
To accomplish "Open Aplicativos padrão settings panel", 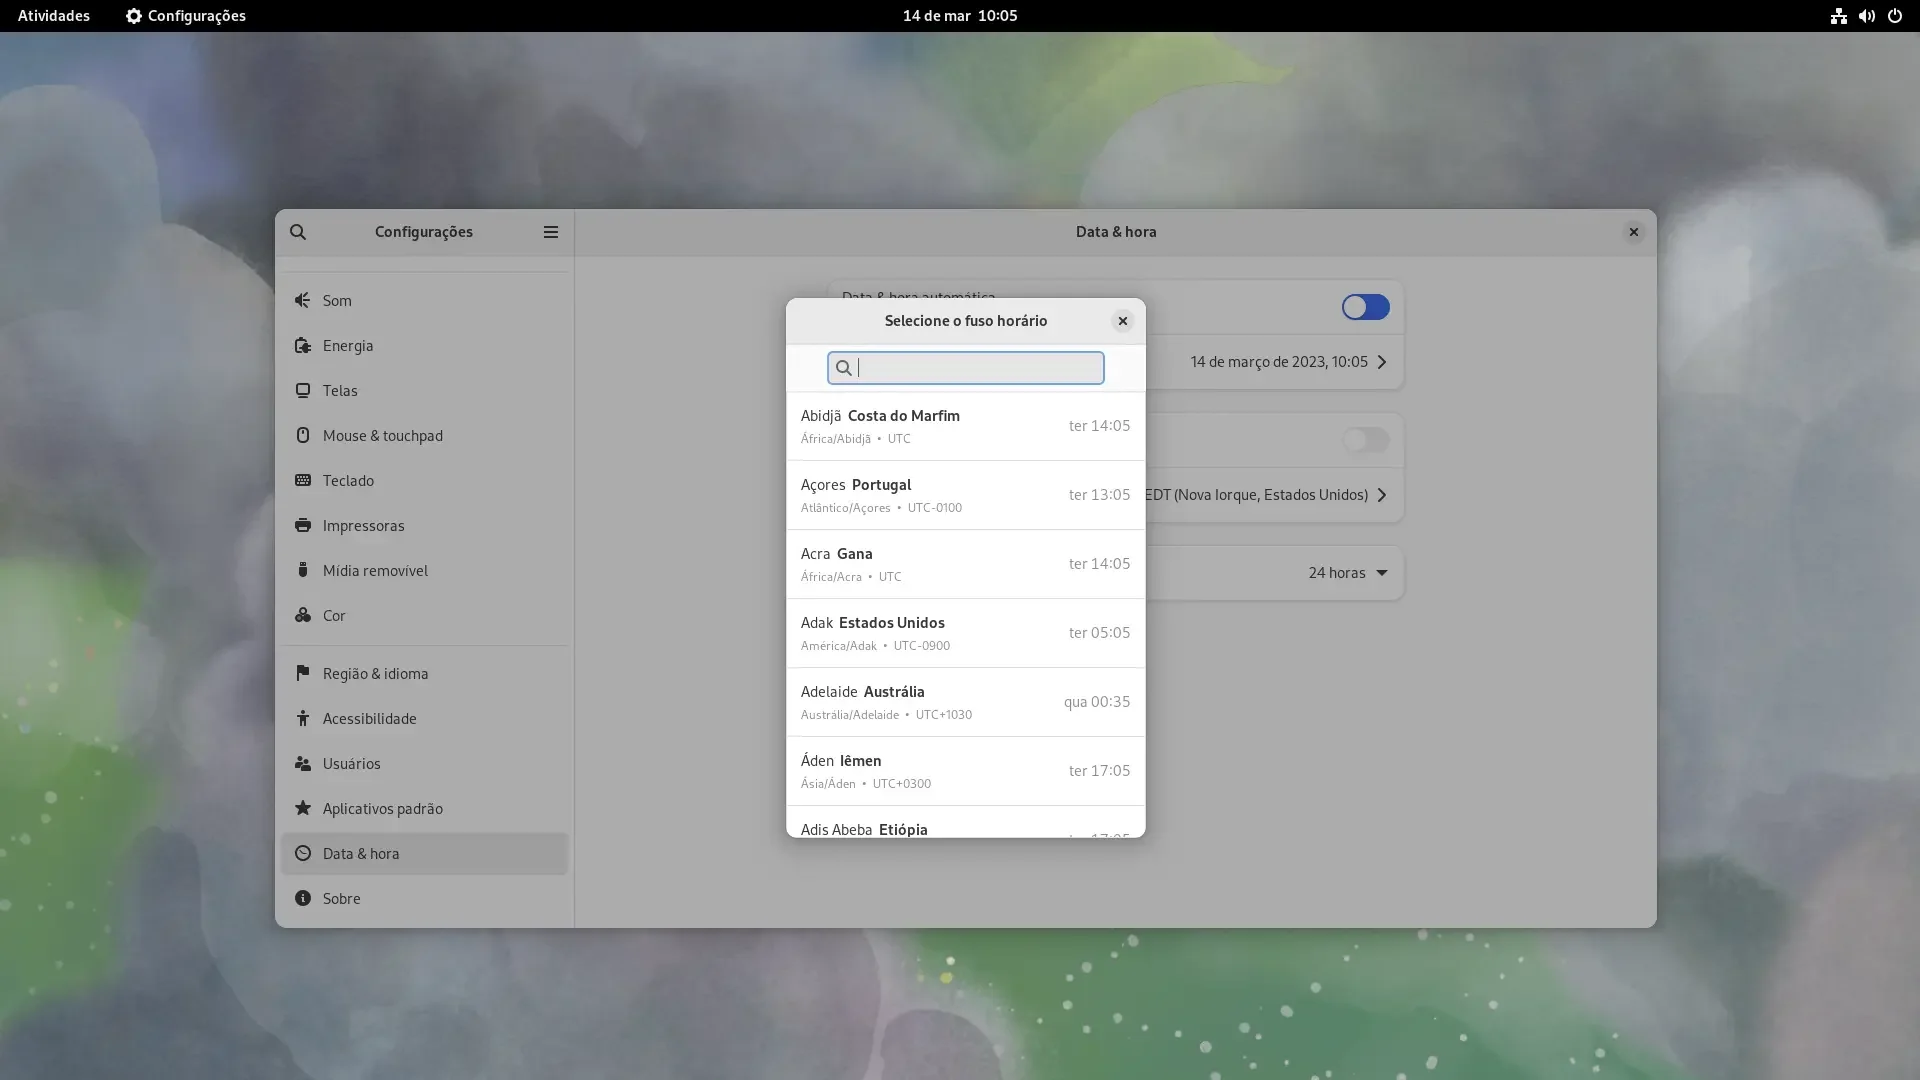I will coord(424,809).
